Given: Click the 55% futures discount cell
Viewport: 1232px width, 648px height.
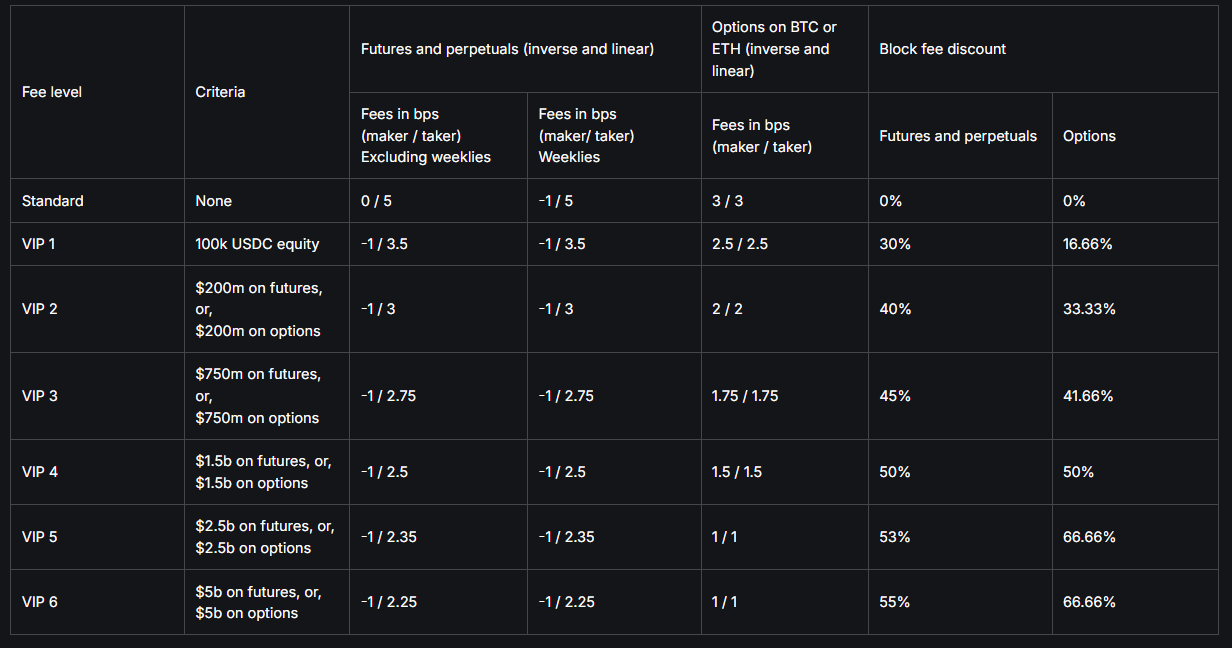Looking at the screenshot, I should pyautogui.click(x=895, y=602).
